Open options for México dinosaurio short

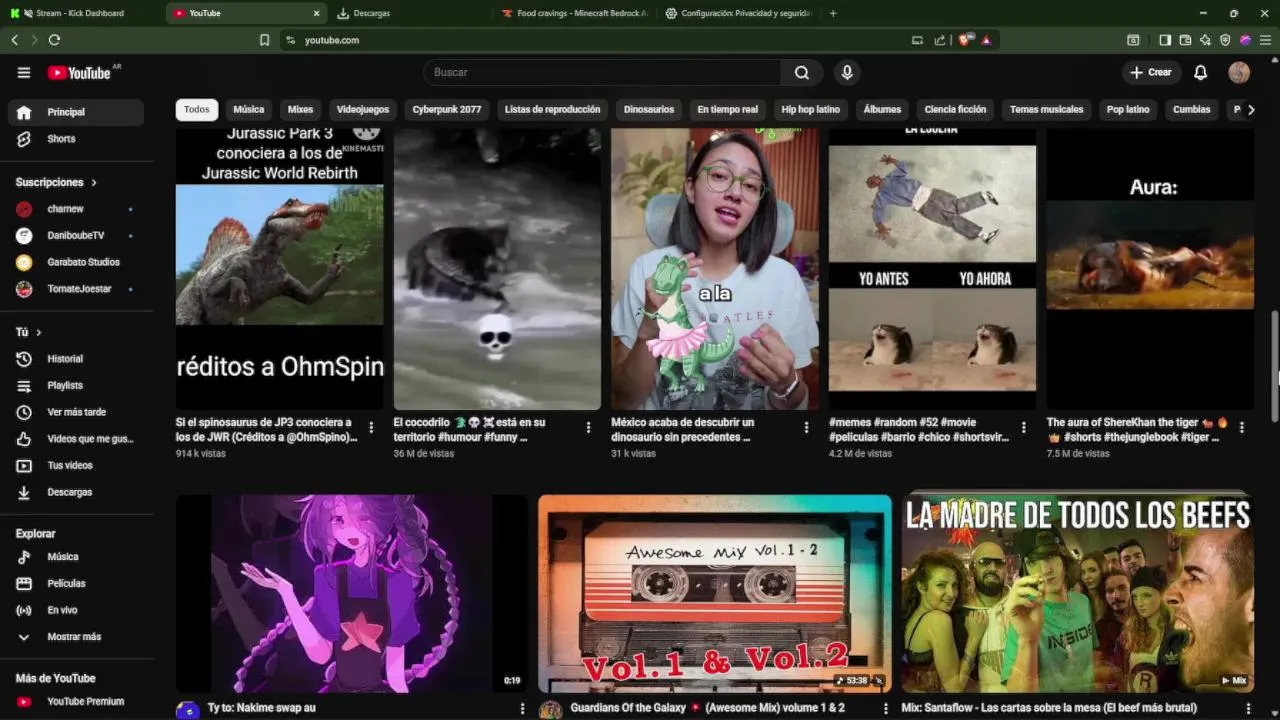coord(806,427)
